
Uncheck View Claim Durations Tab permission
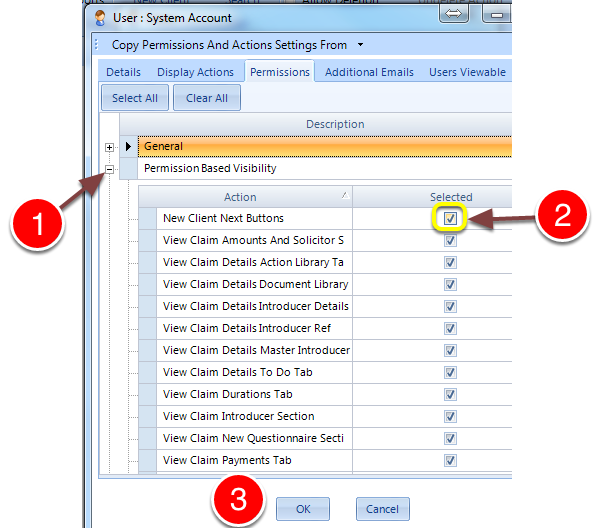click(450, 394)
